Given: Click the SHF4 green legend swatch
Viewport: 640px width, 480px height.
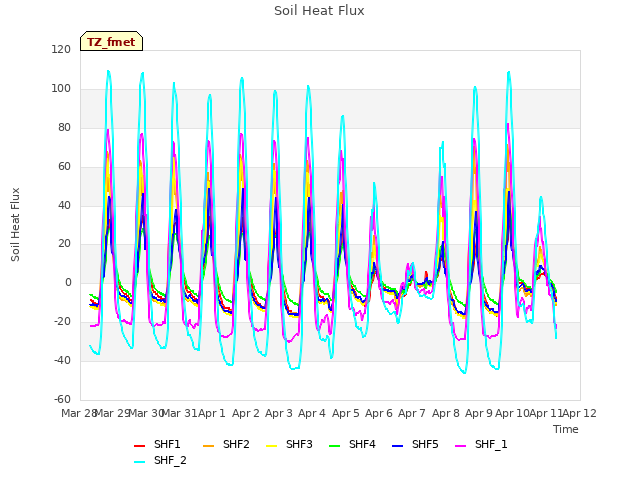Looking at the screenshot, I should coord(334,446).
